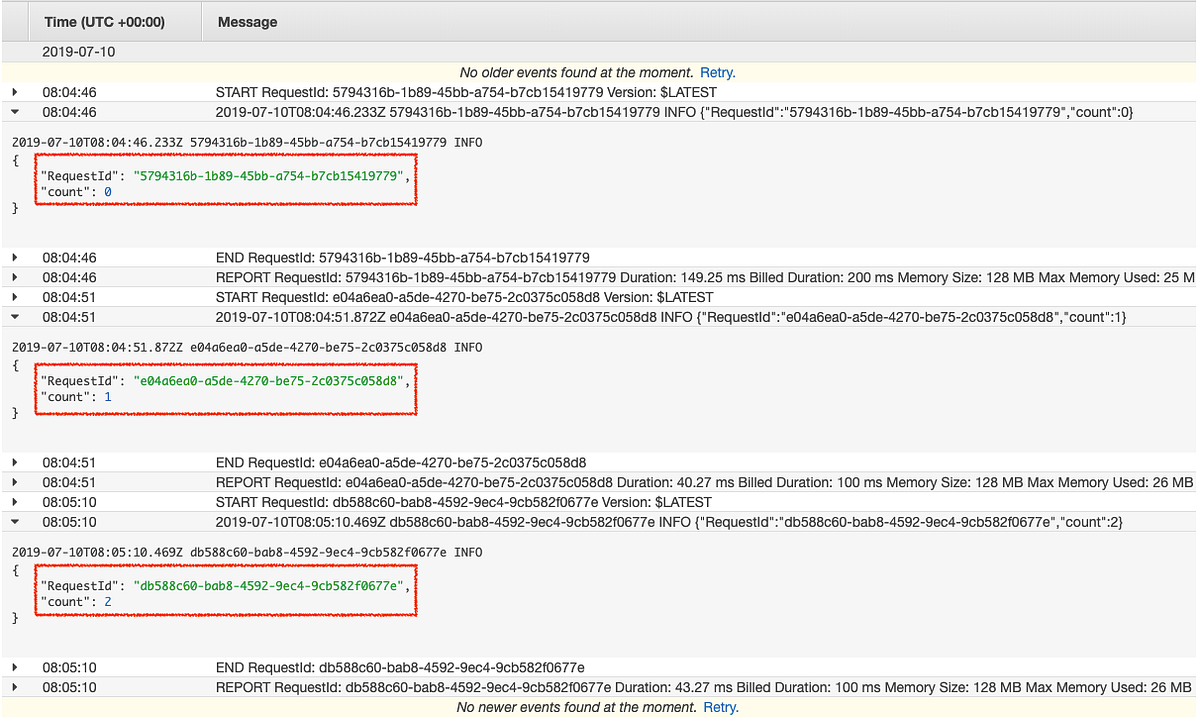The image size is (1200, 720).
Task: Click the count value 1 in expanded JSON
Action: 107,397
